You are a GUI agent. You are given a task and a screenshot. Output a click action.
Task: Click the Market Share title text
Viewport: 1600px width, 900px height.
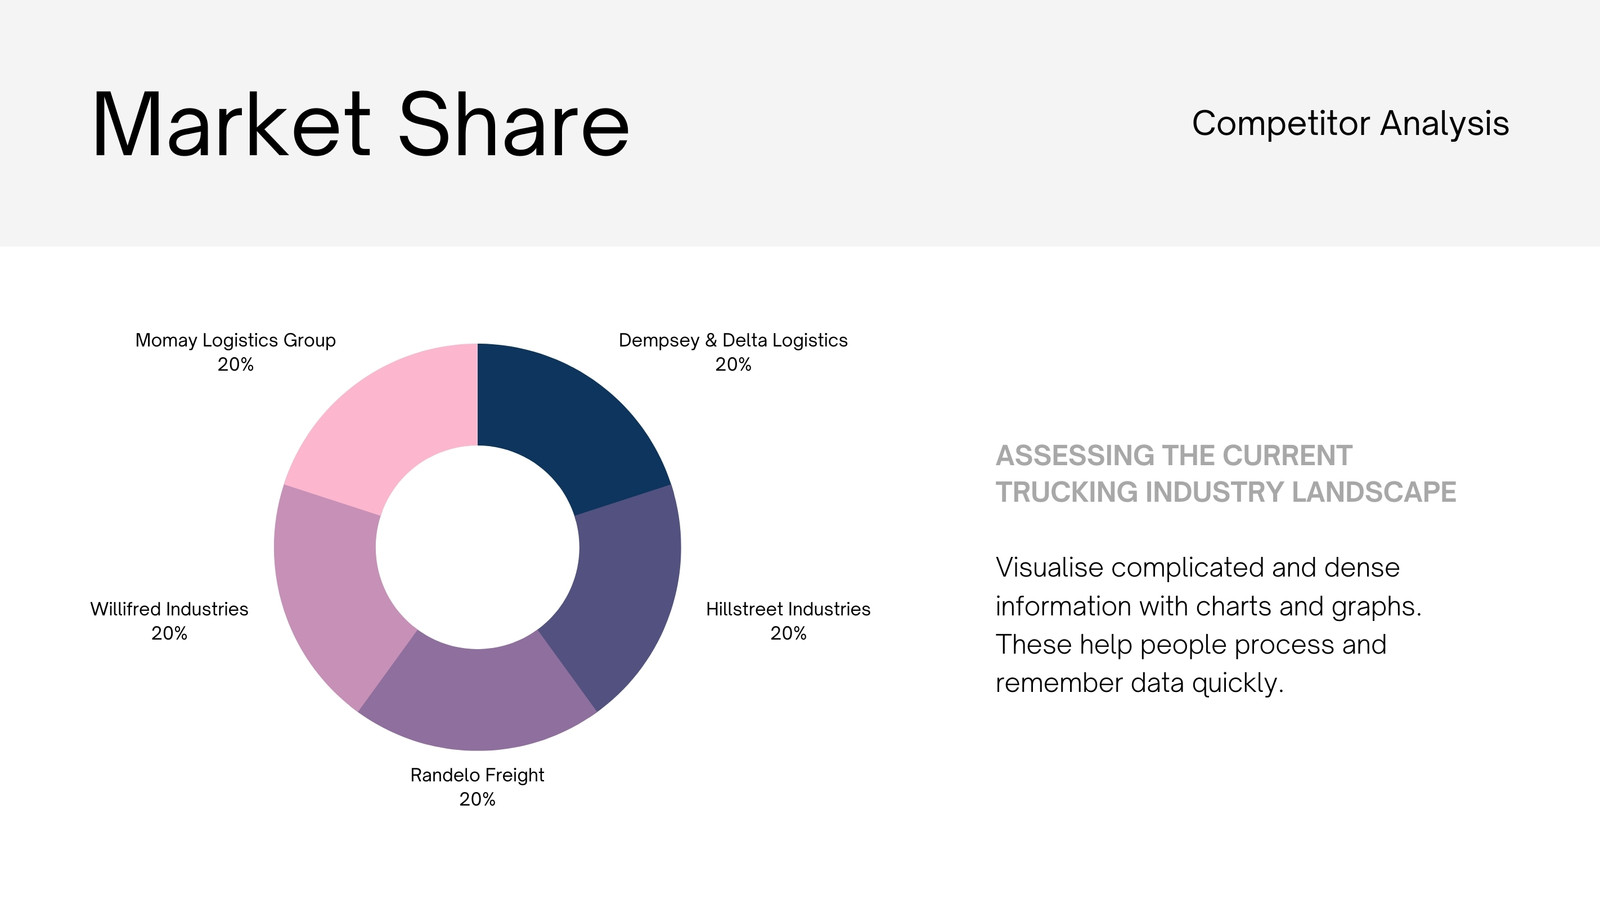pos(361,125)
